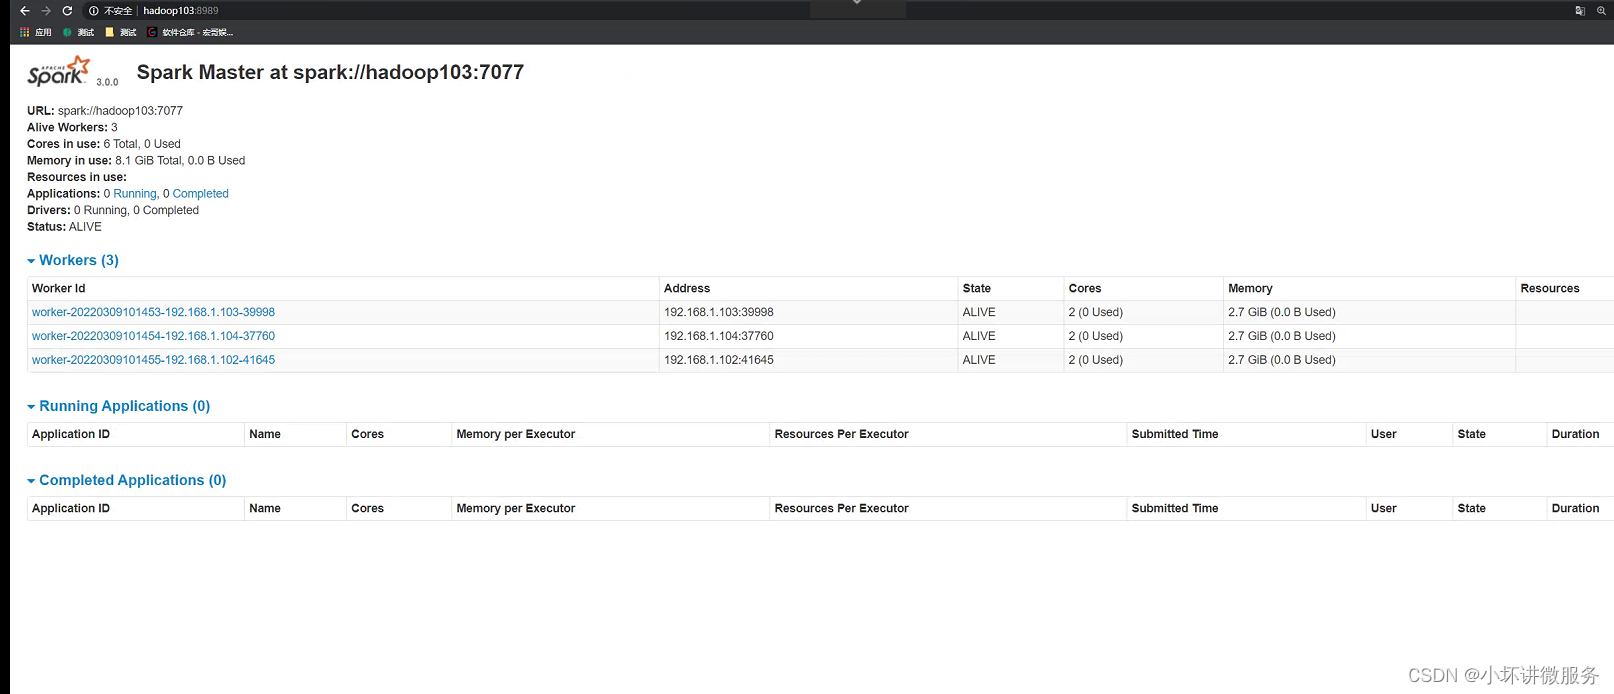The image size is (1614, 694).
Task: Click ALIVE state of worker 103
Action: [x=979, y=312]
